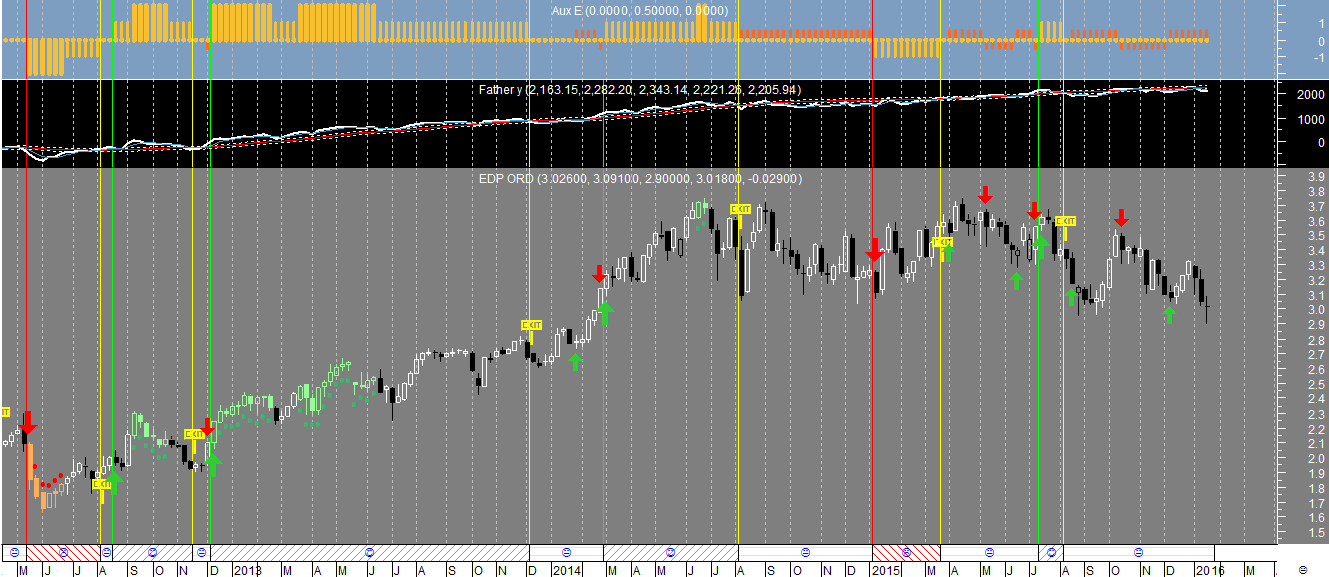Click the smiley in green mid-2014 strip segment
Viewport: 1329px width, 577px height.
click(671, 552)
